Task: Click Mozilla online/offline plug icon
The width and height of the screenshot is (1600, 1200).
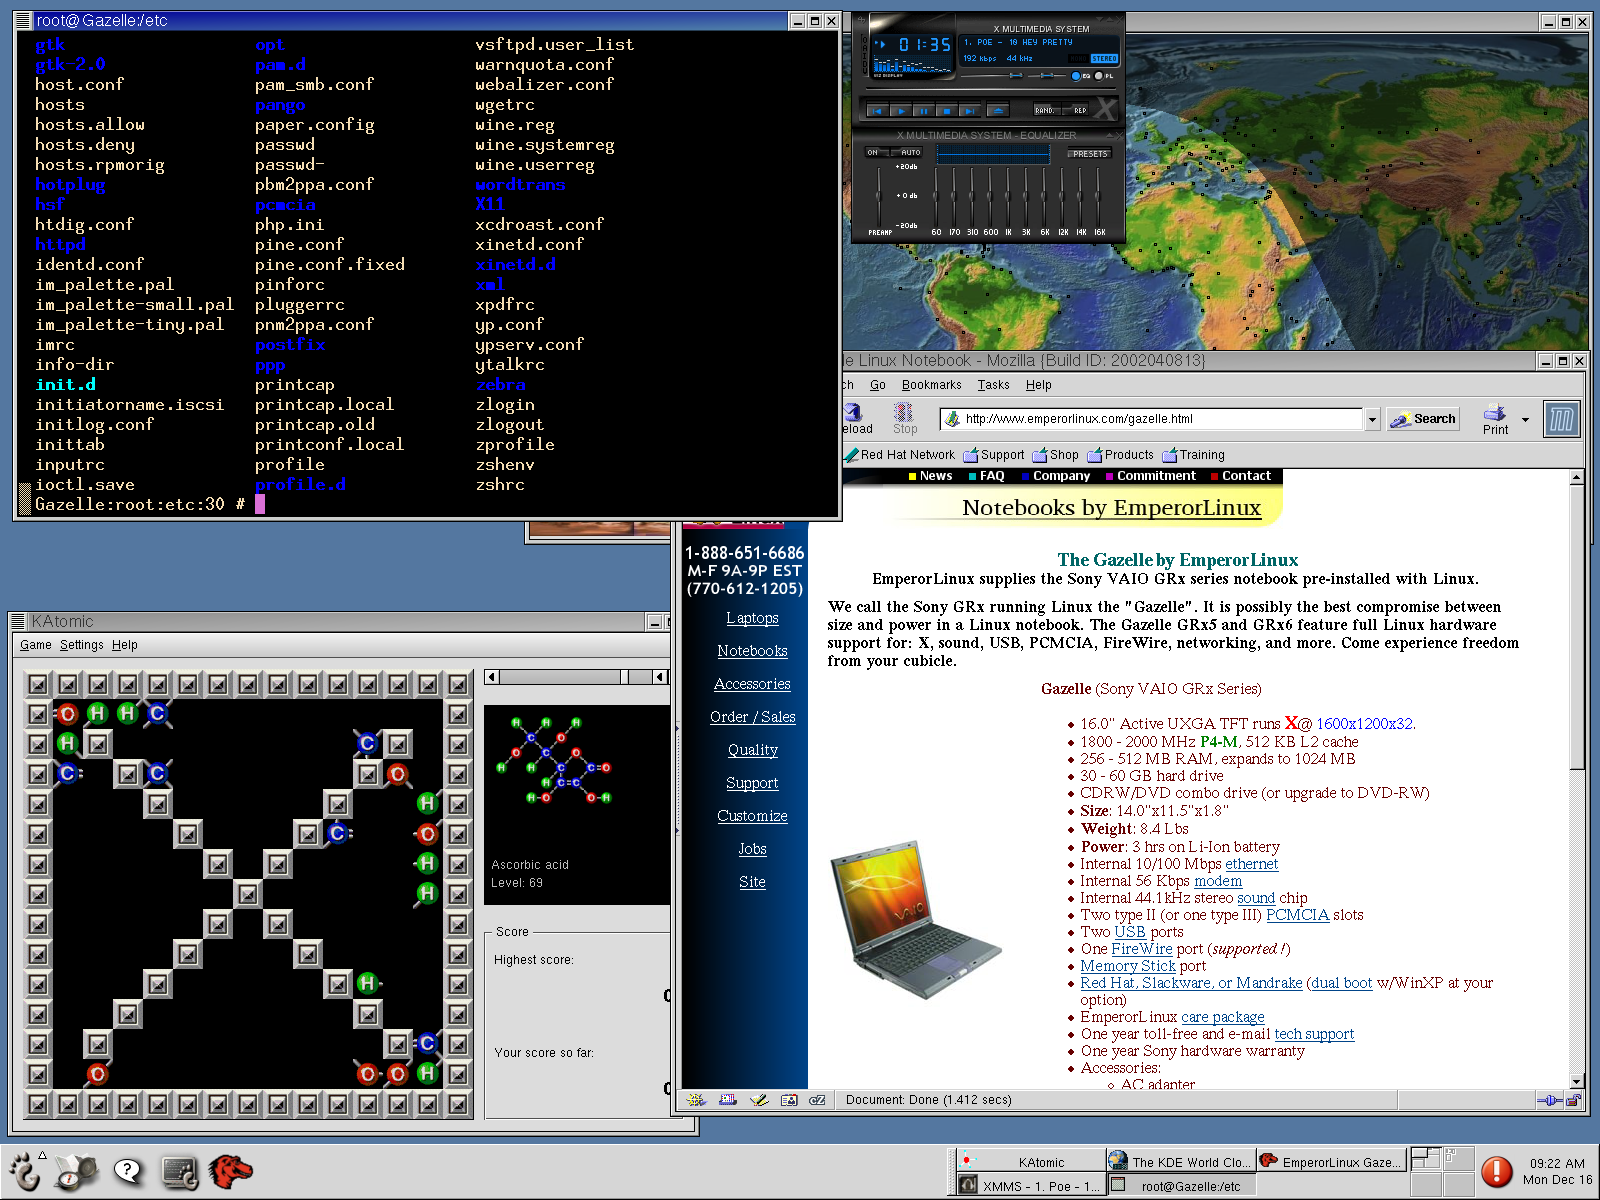Action: pyautogui.click(x=1550, y=1100)
